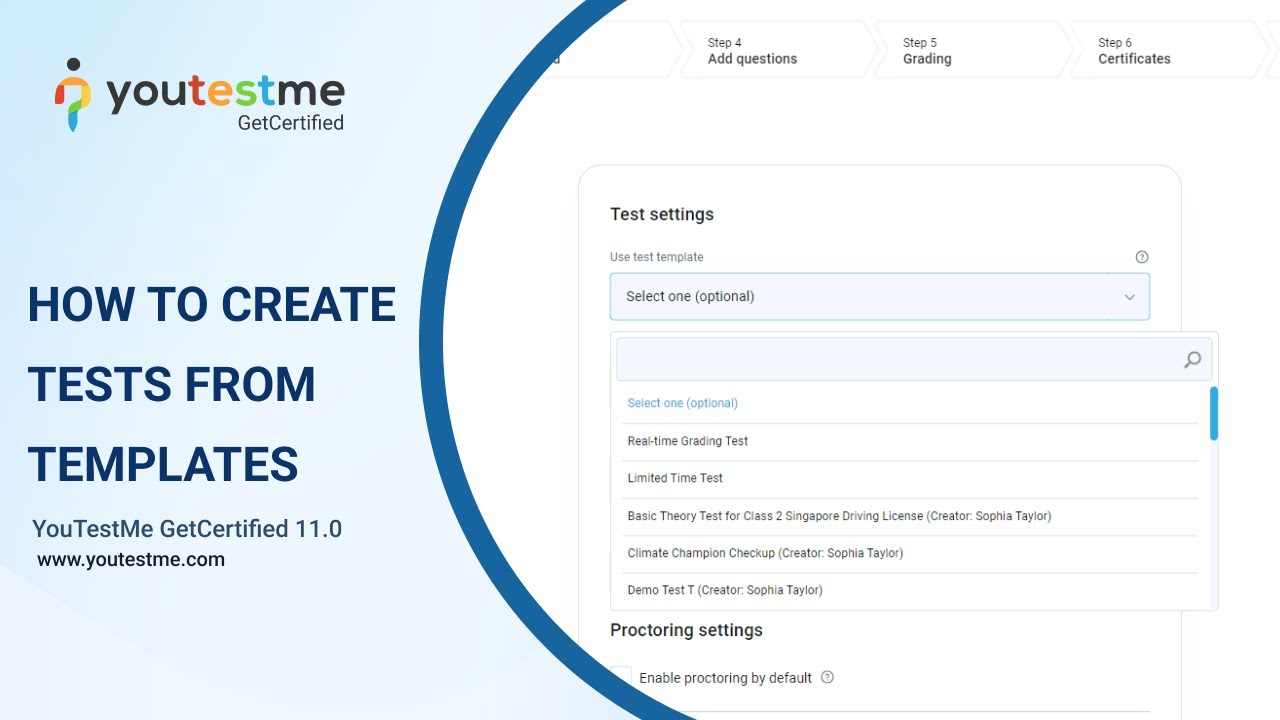Select Limited Time Test template
The image size is (1280, 720).
coord(910,478)
